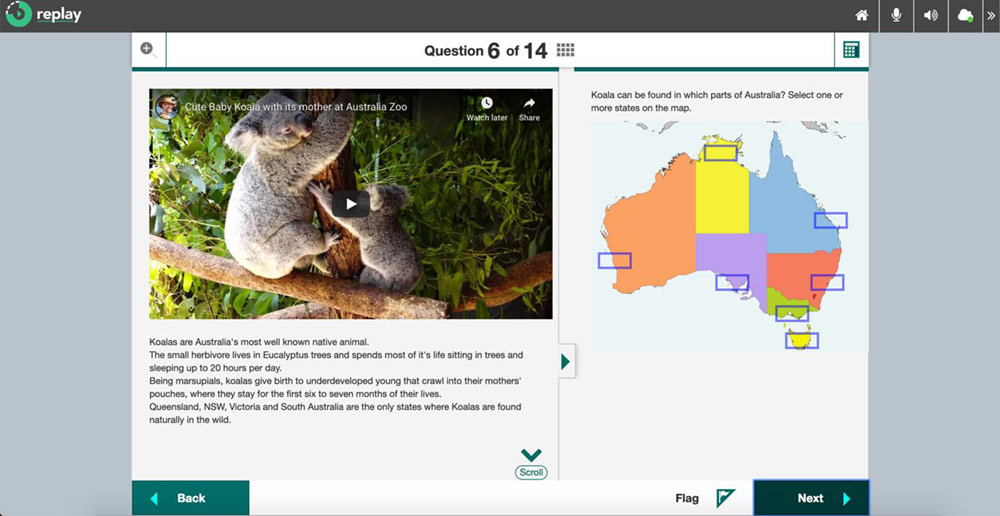The height and width of the screenshot is (516, 1000).
Task: Go to the home icon
Action: 862,15
